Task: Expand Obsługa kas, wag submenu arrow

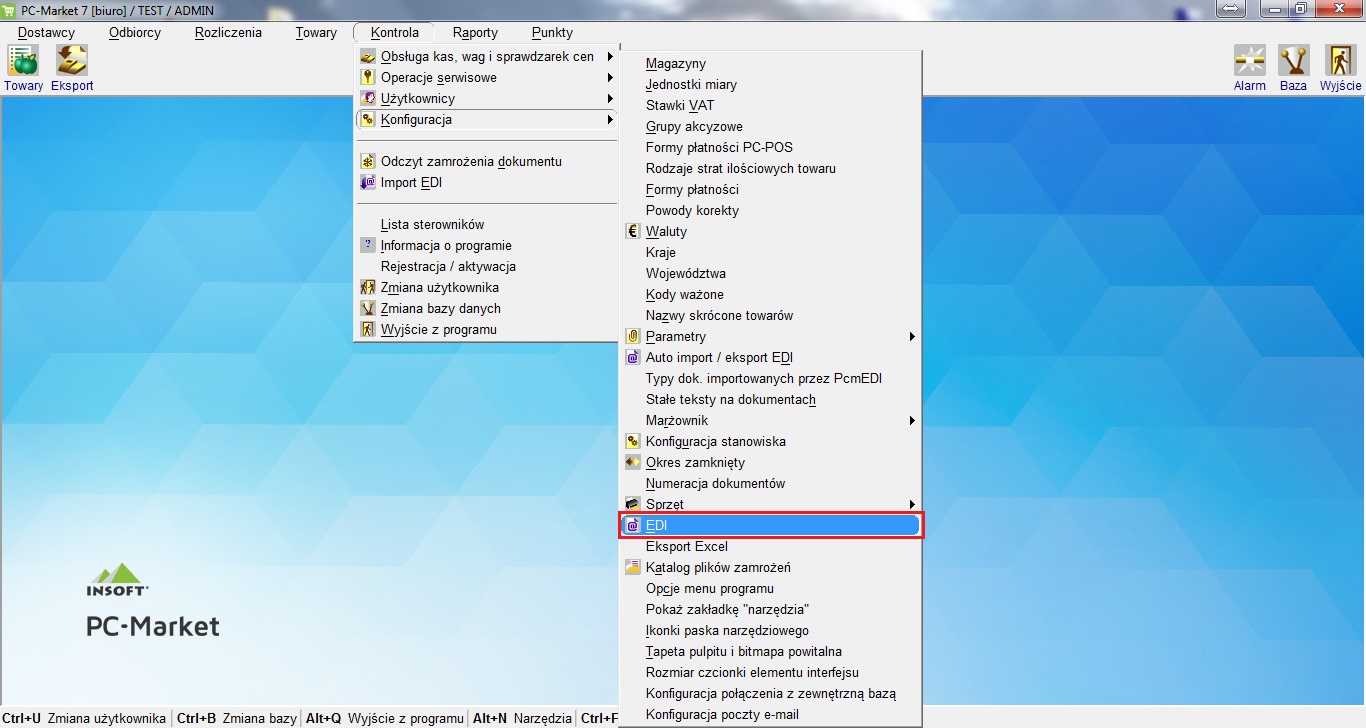Action: (610, 57)
